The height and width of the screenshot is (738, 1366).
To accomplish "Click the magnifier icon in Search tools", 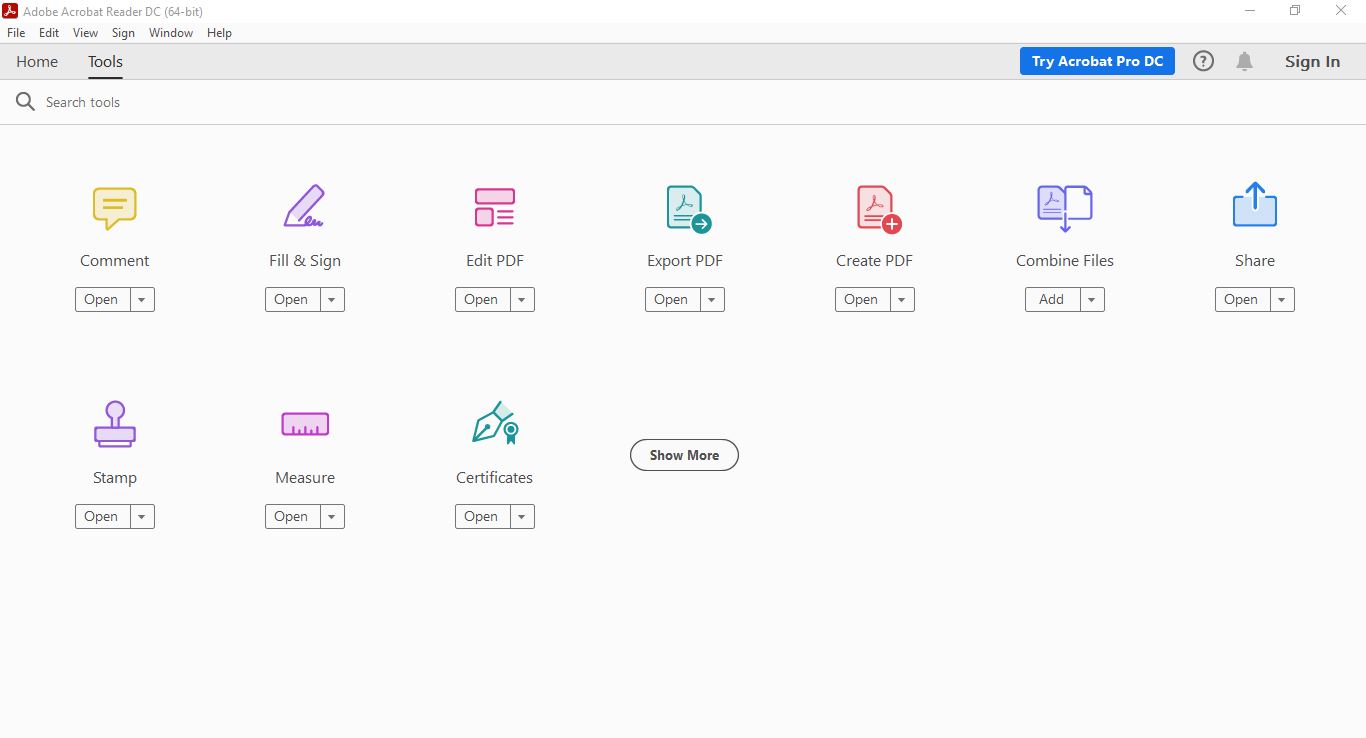I will (x=25, y=102).
